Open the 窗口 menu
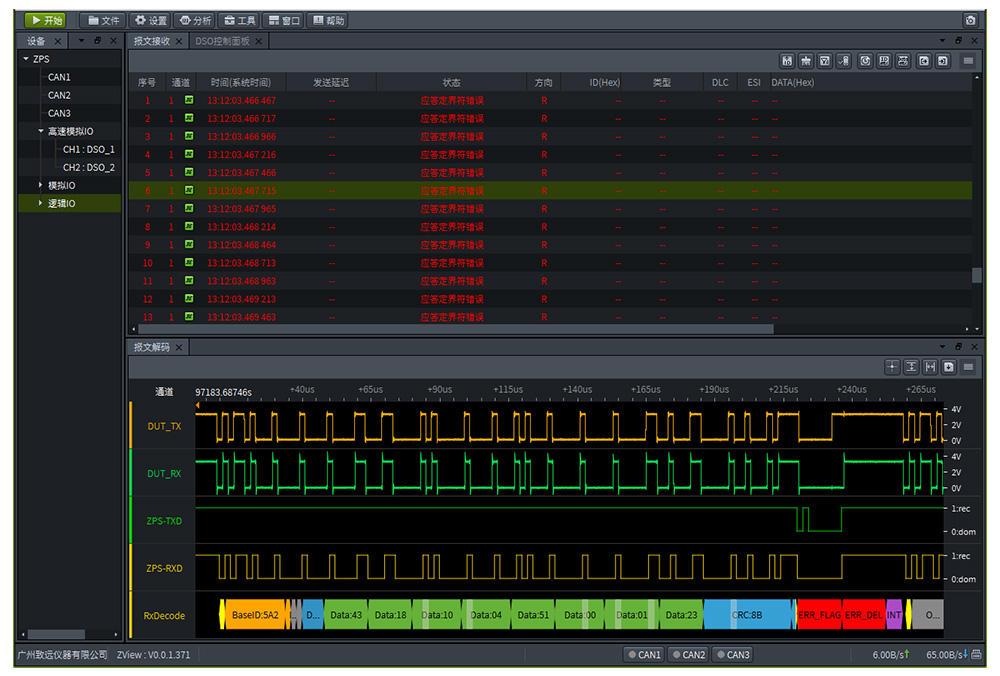The height and width of the screenshot is (676, 1000). (284, 20)
